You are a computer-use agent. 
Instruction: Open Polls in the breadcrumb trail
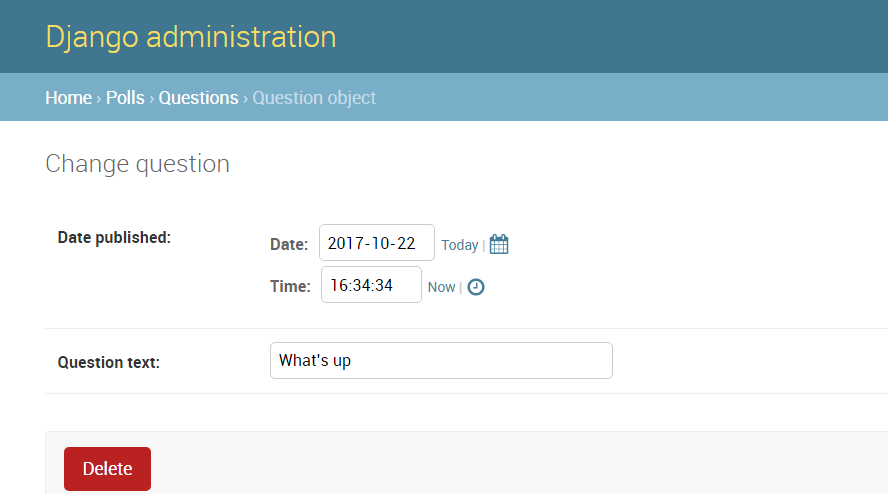125,97
